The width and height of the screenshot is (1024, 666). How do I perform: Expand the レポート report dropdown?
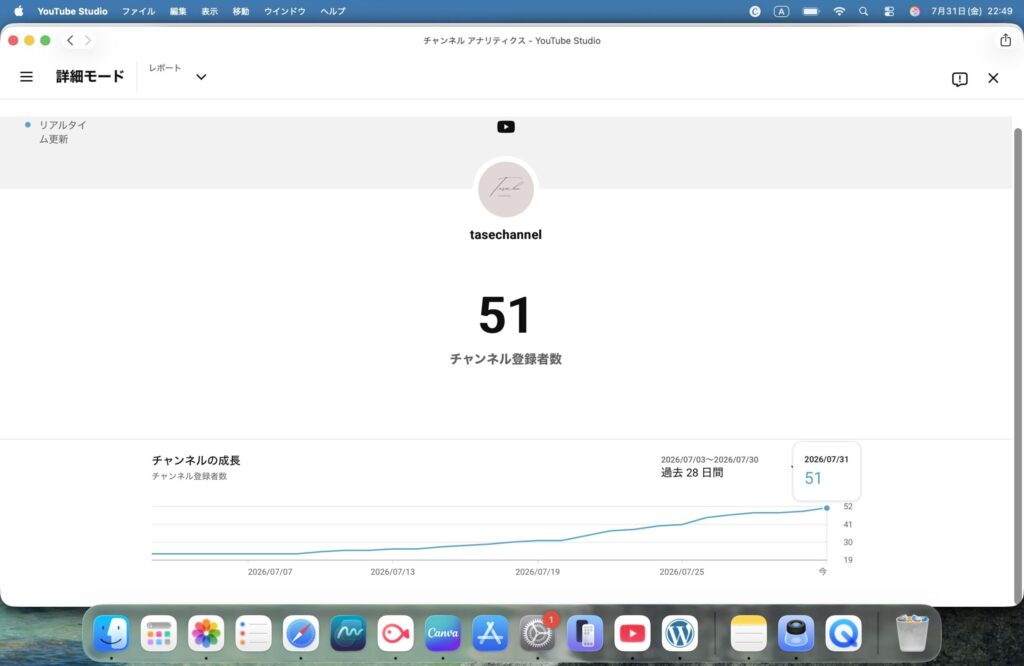201,77
